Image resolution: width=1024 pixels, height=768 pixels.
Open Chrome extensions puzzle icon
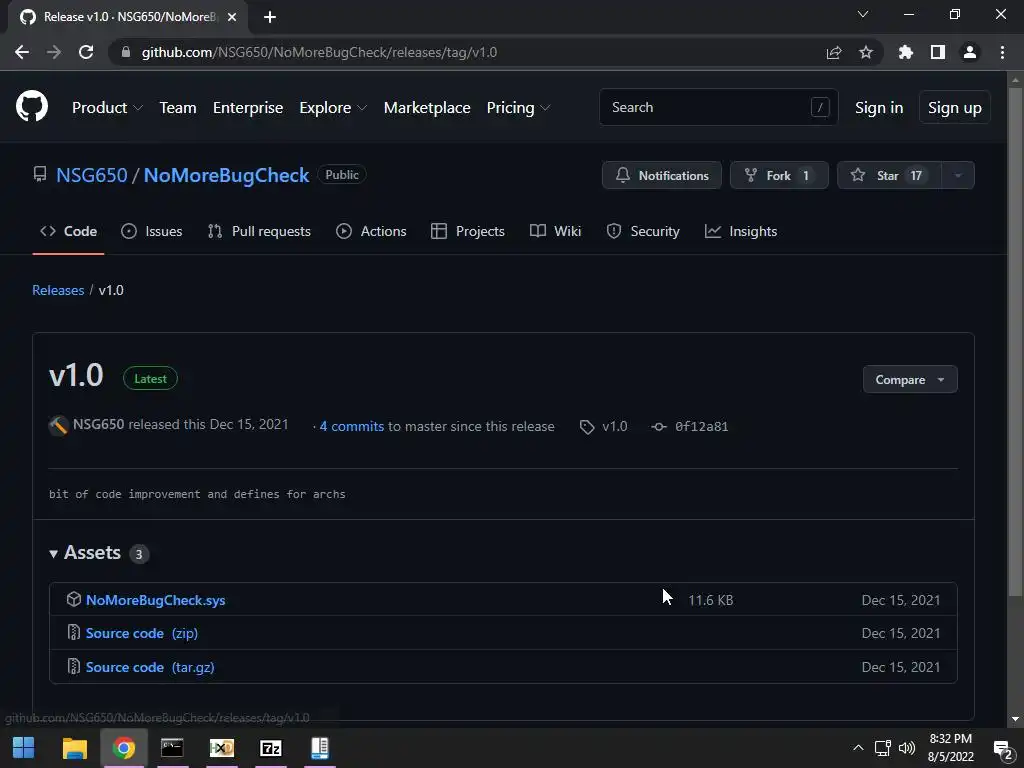click(x=906, y=52)
